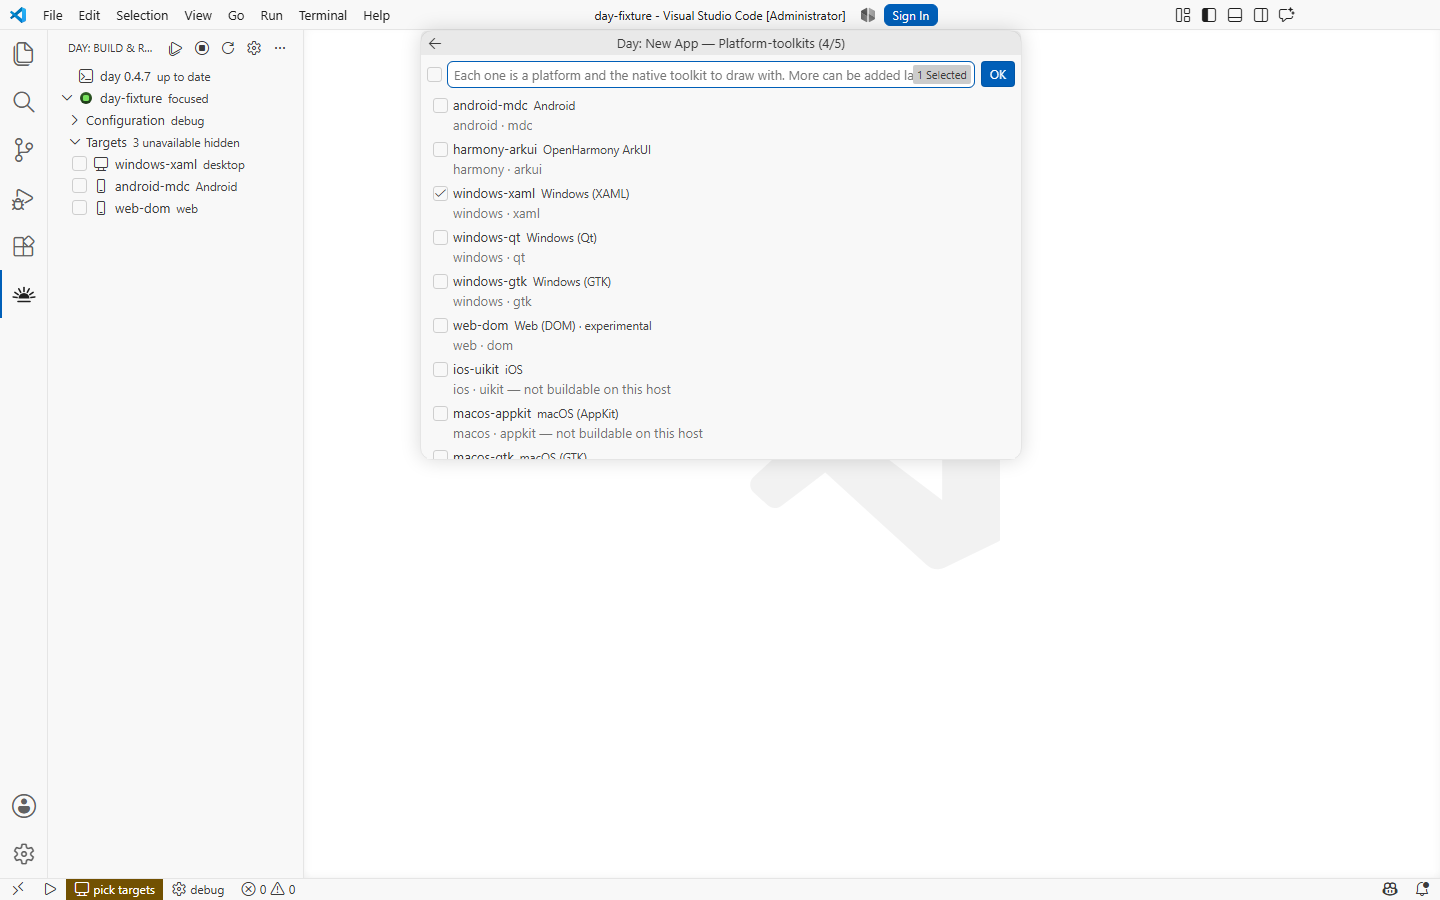The height and width of the screenshot is (900, 1440).
Task: Click debug configuration in status bar
Action: (198, 889)
